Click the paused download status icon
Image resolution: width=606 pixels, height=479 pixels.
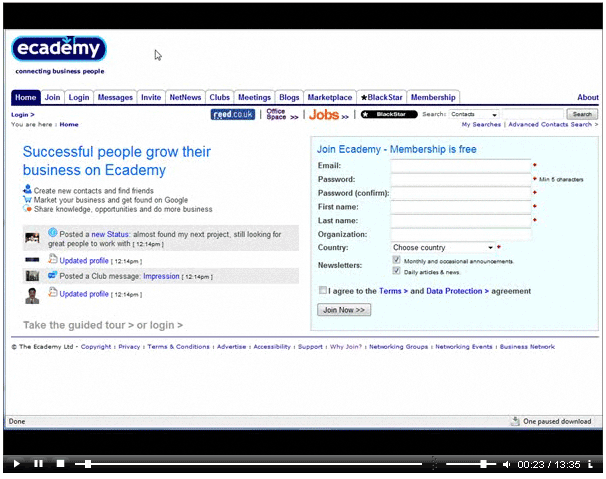pos(515,421)
